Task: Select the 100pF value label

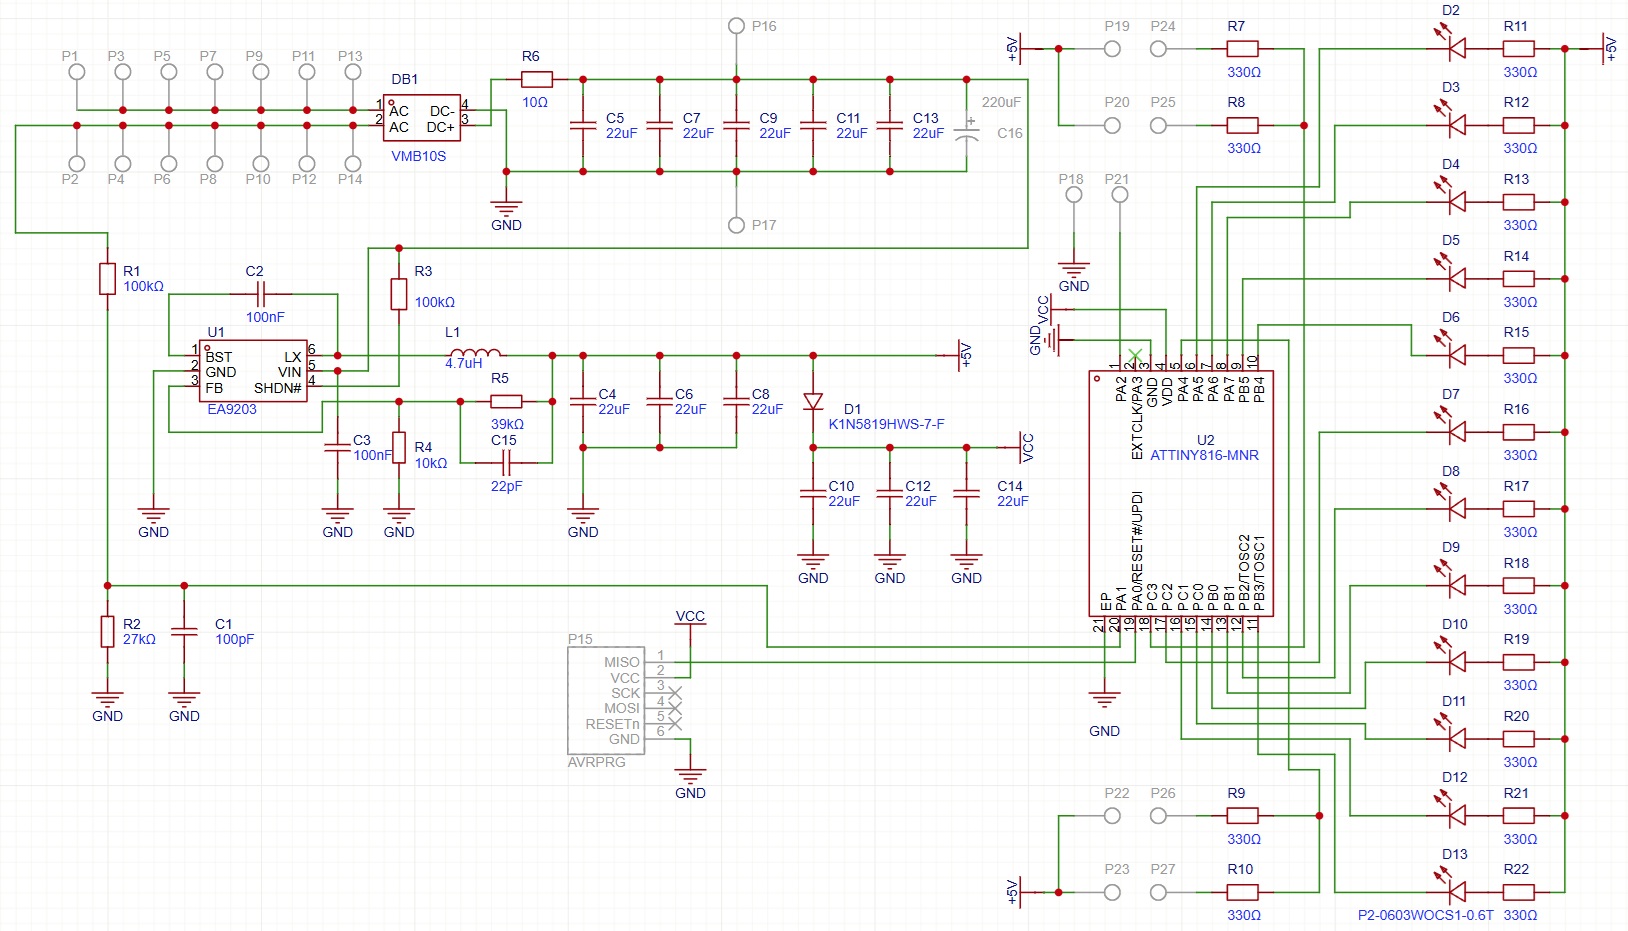Action: 235,639
